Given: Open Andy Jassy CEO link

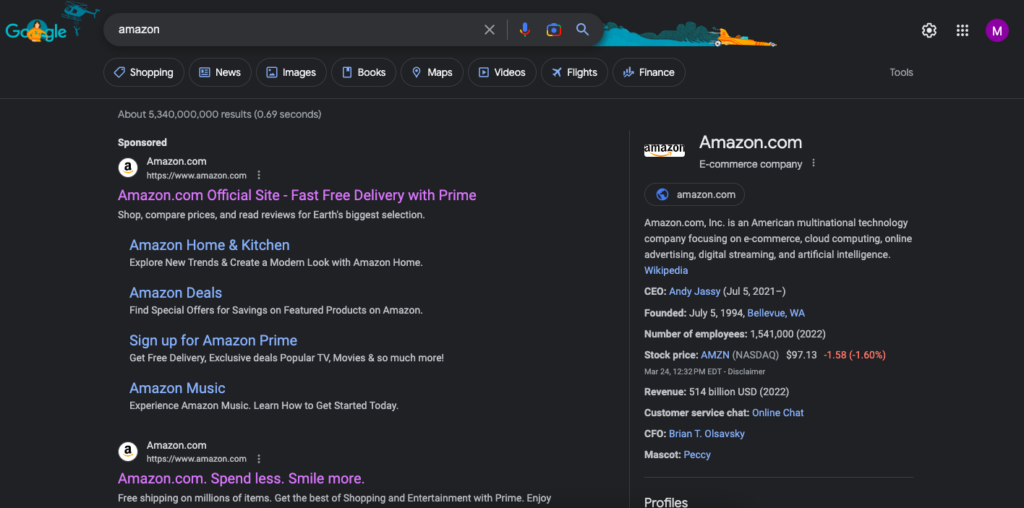Looking at the screenshot, I should point(695,291).
